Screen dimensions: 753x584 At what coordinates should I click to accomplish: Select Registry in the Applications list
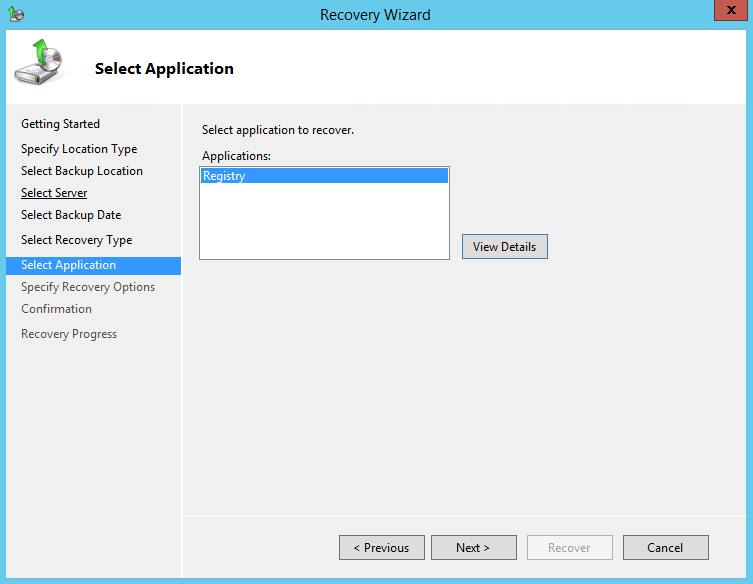click(x=324, y=176)
